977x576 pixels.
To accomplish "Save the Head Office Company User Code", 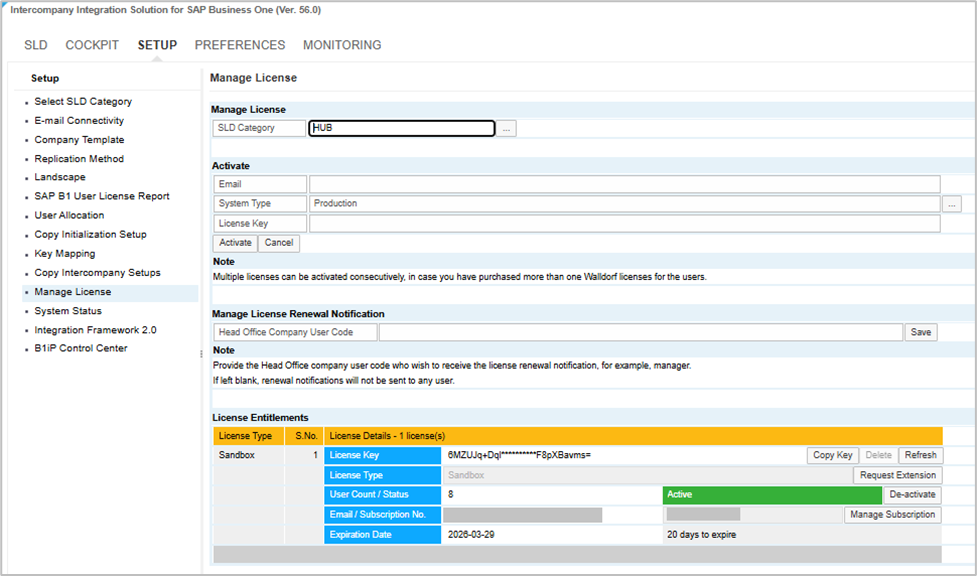I will pyautogui.click(x=921, y=332).
